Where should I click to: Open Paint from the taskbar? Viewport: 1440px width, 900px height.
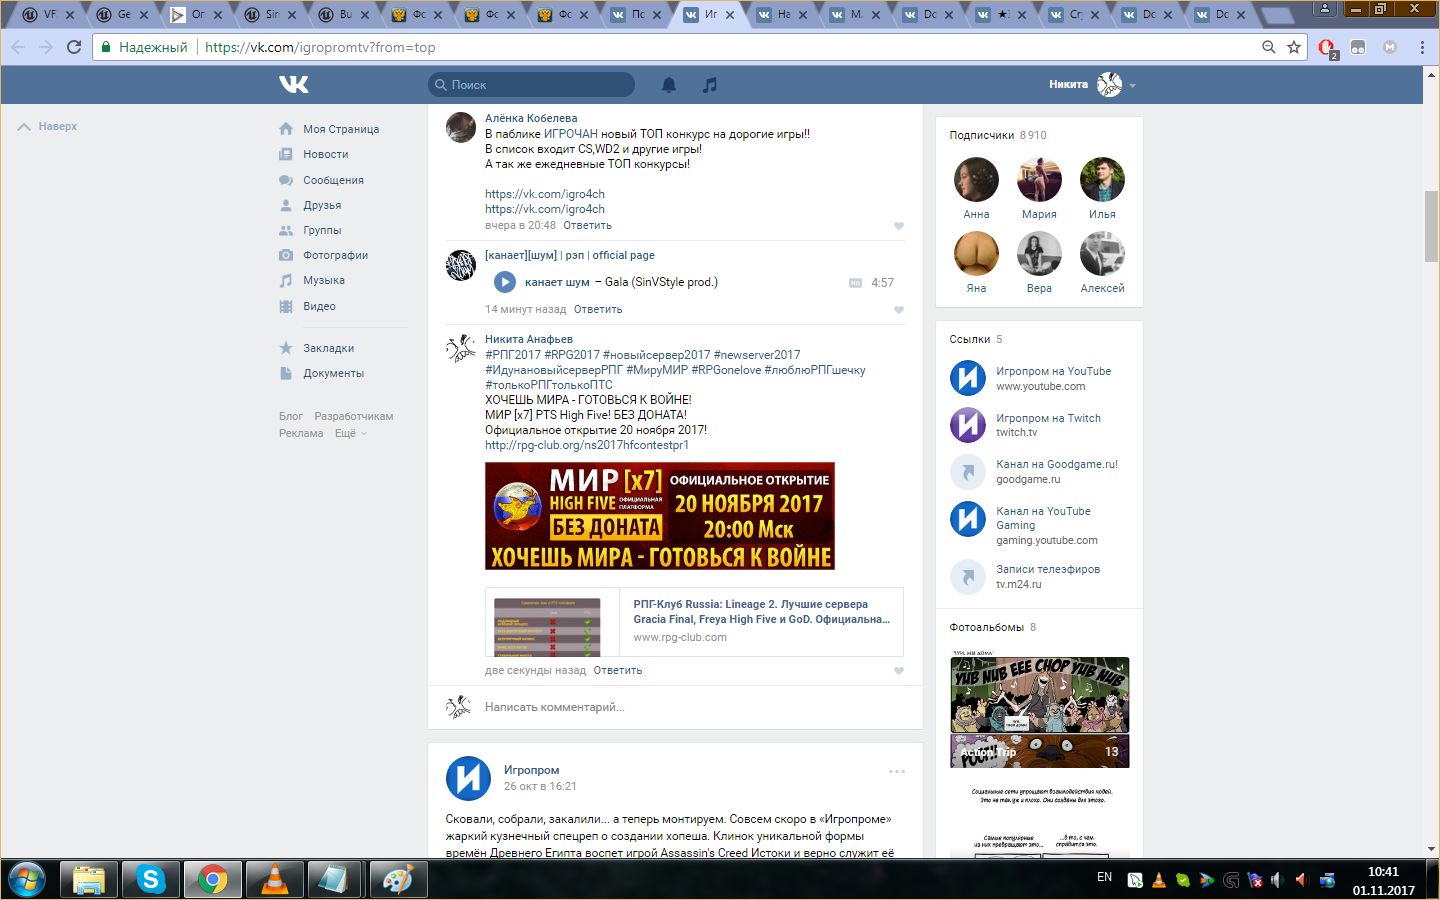click(x=398, y=880)
